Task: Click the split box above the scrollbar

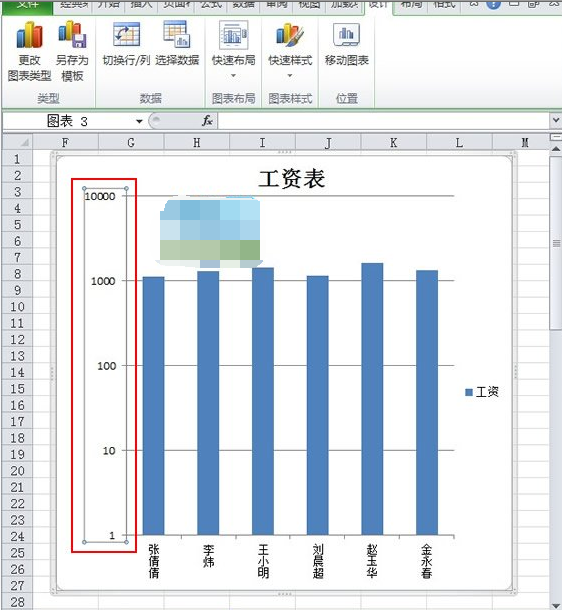Action: [556, 137]
